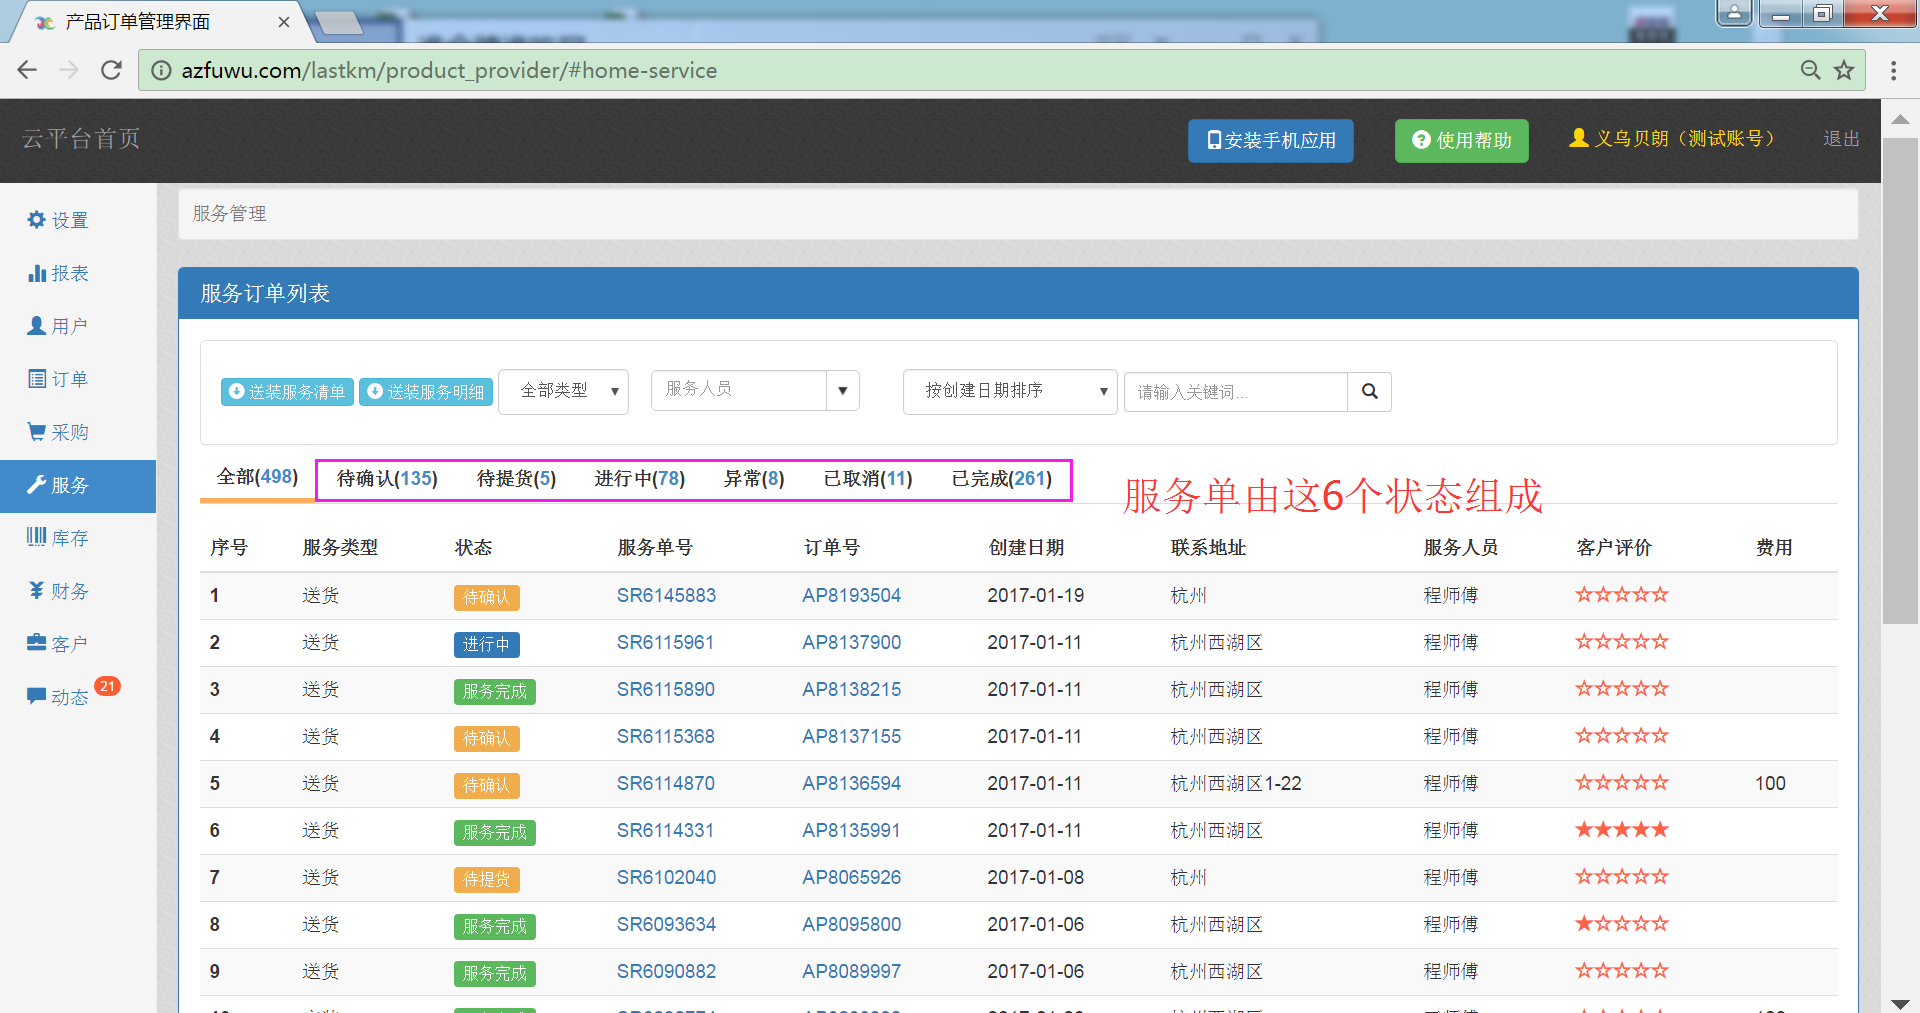
Task: Click 服务完成 badge of SR6115890
Action: pyautogui.click(x=494, y=692)
